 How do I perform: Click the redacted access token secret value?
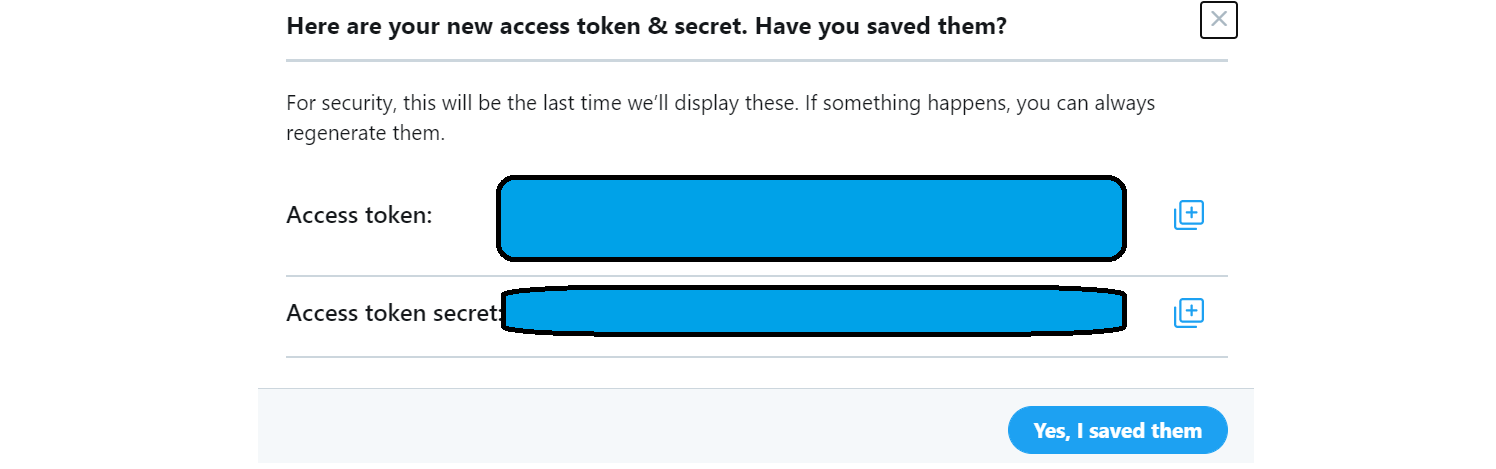pyautogui.click(x=814, y=311)
